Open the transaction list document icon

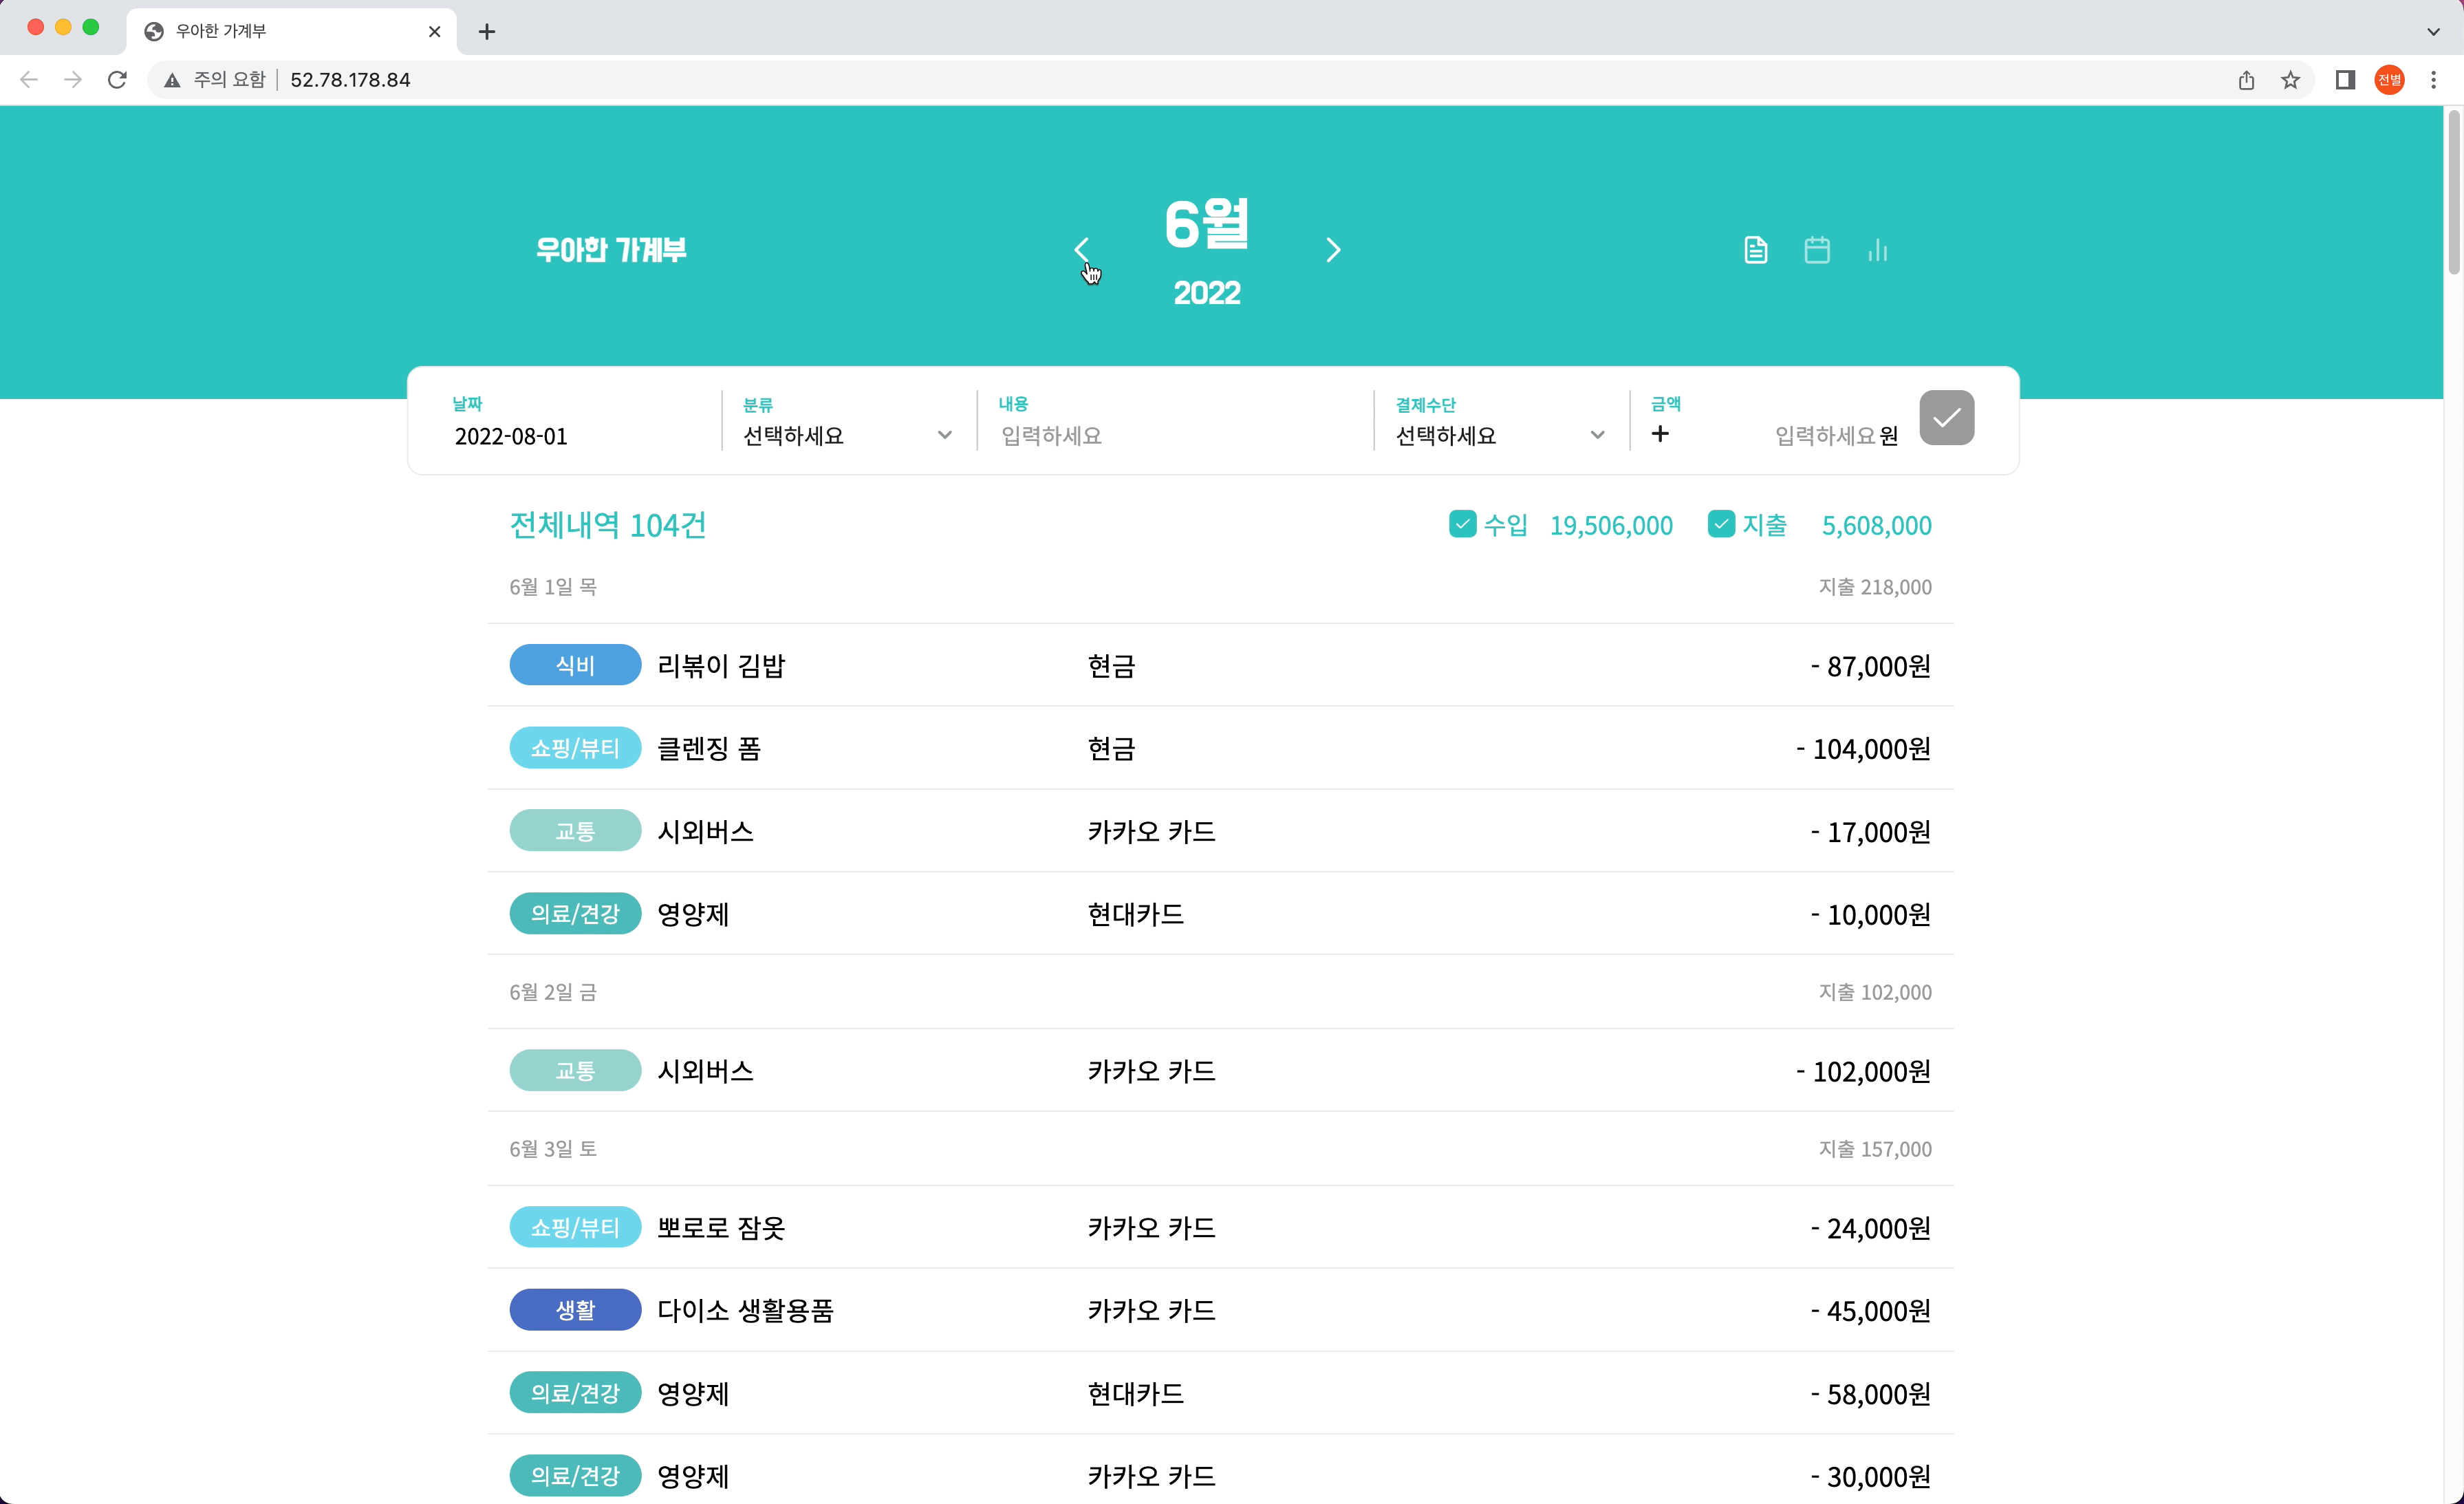click(1755, 250)
